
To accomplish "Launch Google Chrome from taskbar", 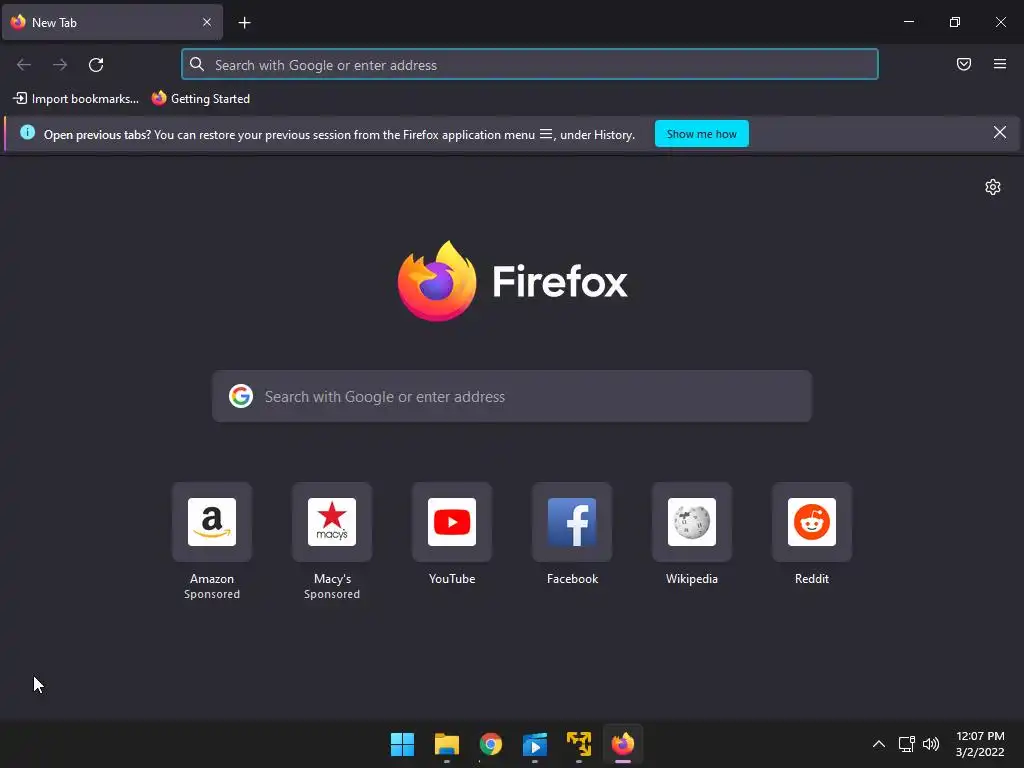I will coord(490,744).
